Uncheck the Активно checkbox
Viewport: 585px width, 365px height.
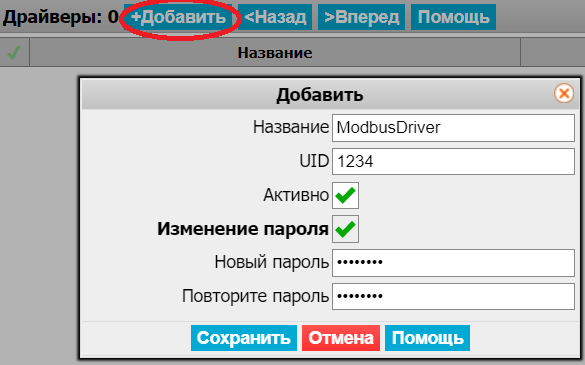point(345,195)
